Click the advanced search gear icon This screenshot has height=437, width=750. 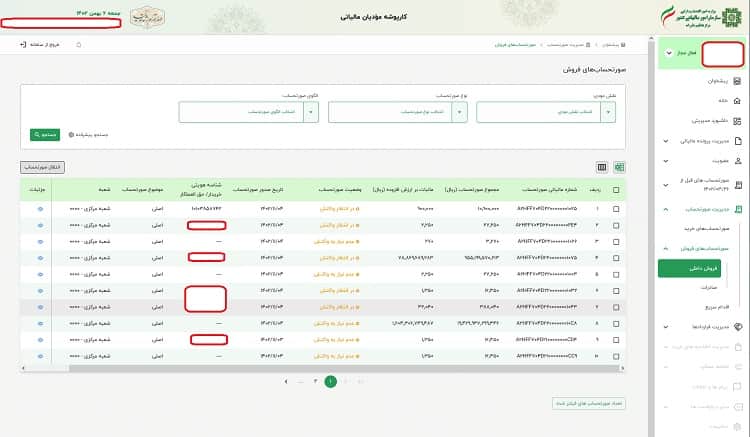(x=71, y=135)
